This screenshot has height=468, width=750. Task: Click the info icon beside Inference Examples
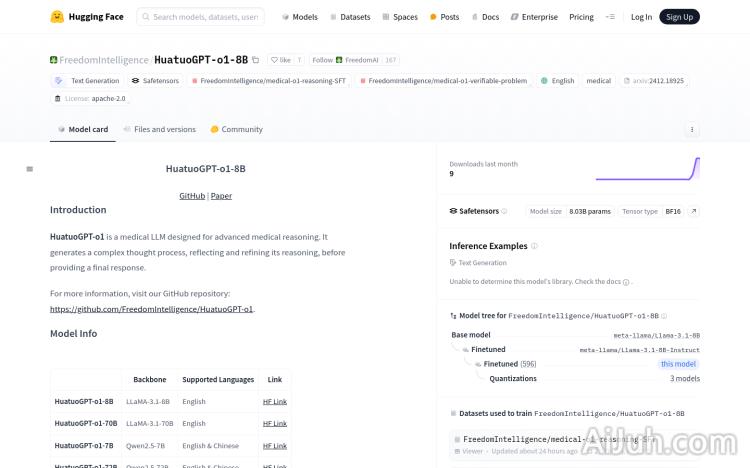point(534,246)
